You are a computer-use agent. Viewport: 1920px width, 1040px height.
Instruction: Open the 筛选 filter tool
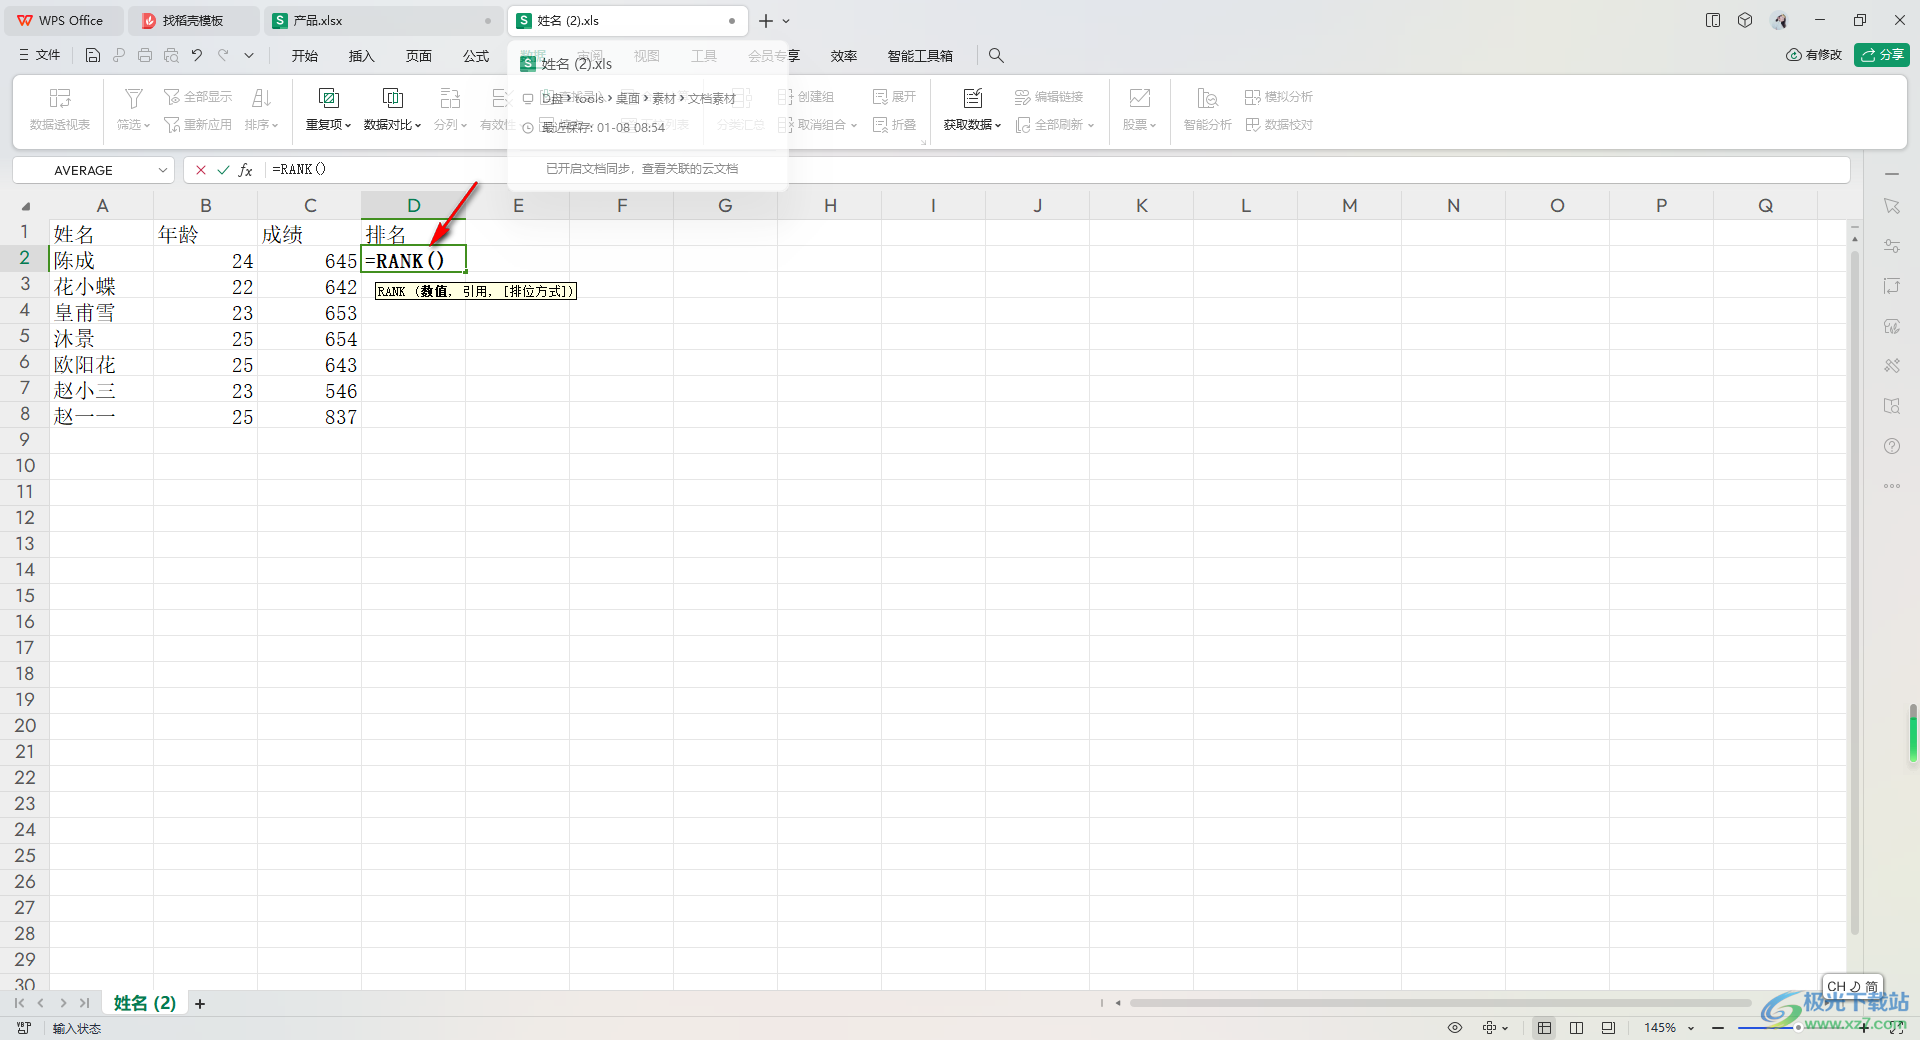point(133,109)
